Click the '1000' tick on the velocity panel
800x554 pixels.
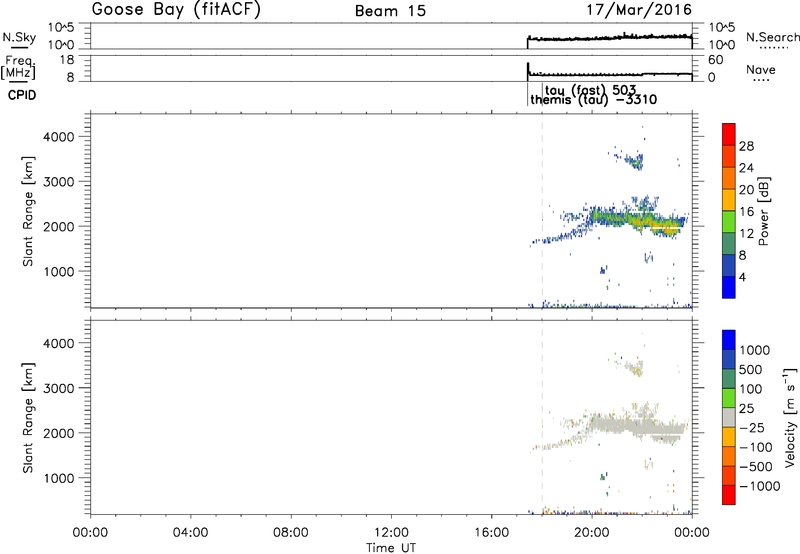58,478
